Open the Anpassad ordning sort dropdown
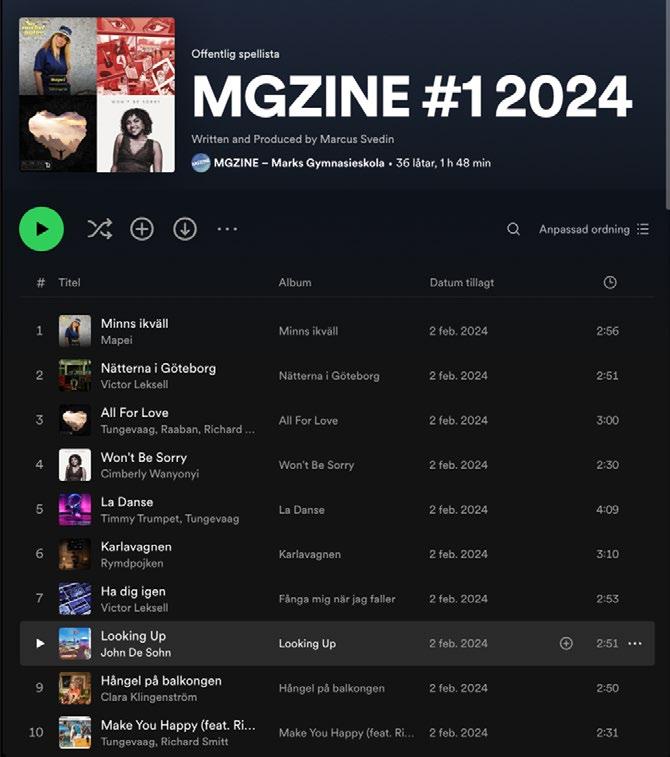Image resolution: width=670 pixels, height=757 pixels. [x=594, y=229]
